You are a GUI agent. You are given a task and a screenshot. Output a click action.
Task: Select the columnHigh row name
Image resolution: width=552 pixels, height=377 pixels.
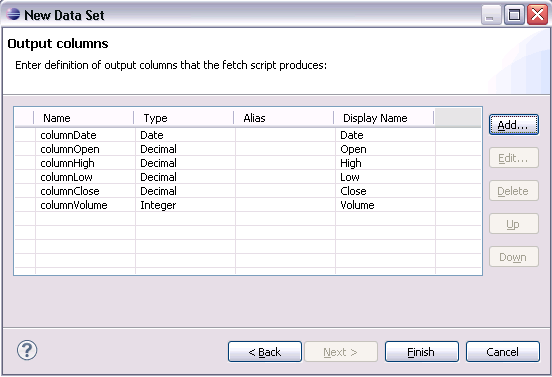(x=67, y=163)
